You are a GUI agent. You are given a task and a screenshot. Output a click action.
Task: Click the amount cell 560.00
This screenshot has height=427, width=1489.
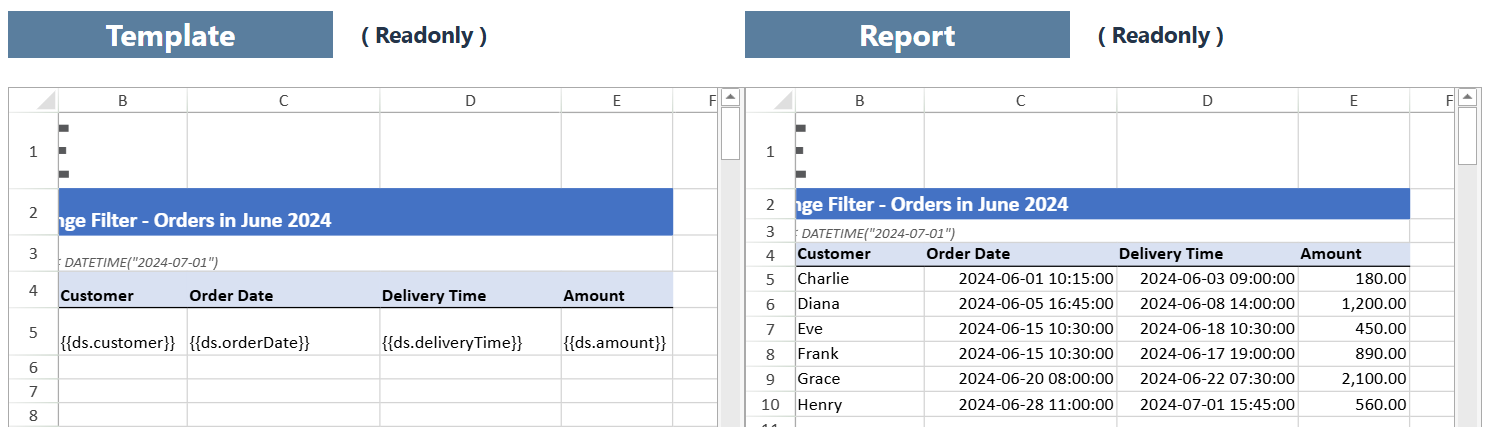(x=1354, y=405)
